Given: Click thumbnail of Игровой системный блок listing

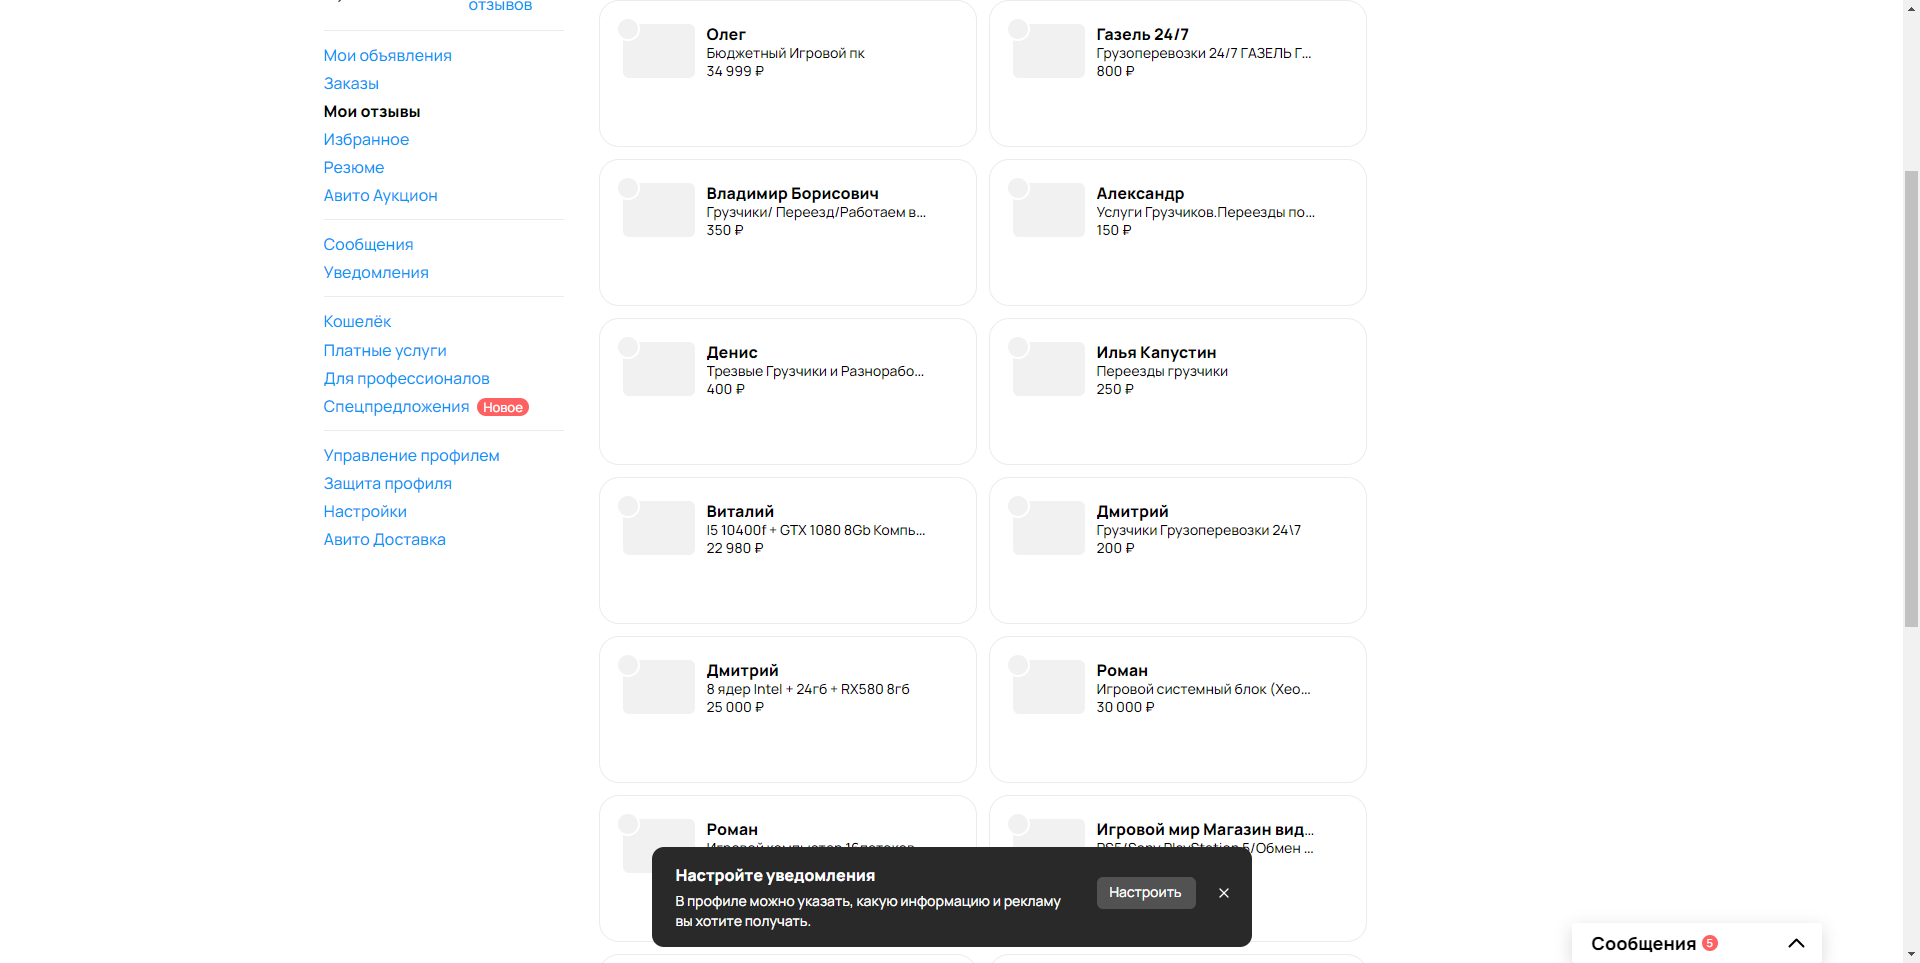Looking at the screenshot, I should click(1048, 687).
